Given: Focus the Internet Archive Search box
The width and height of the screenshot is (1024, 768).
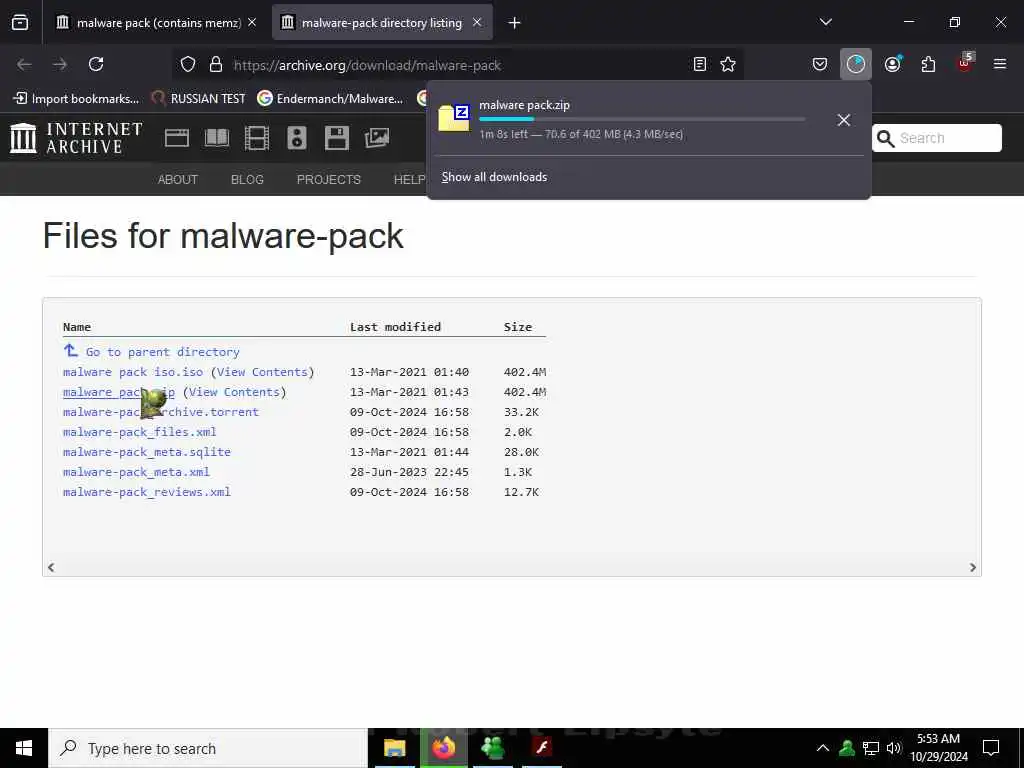Looking at the screenshot, I should click(x=936, y=138).
